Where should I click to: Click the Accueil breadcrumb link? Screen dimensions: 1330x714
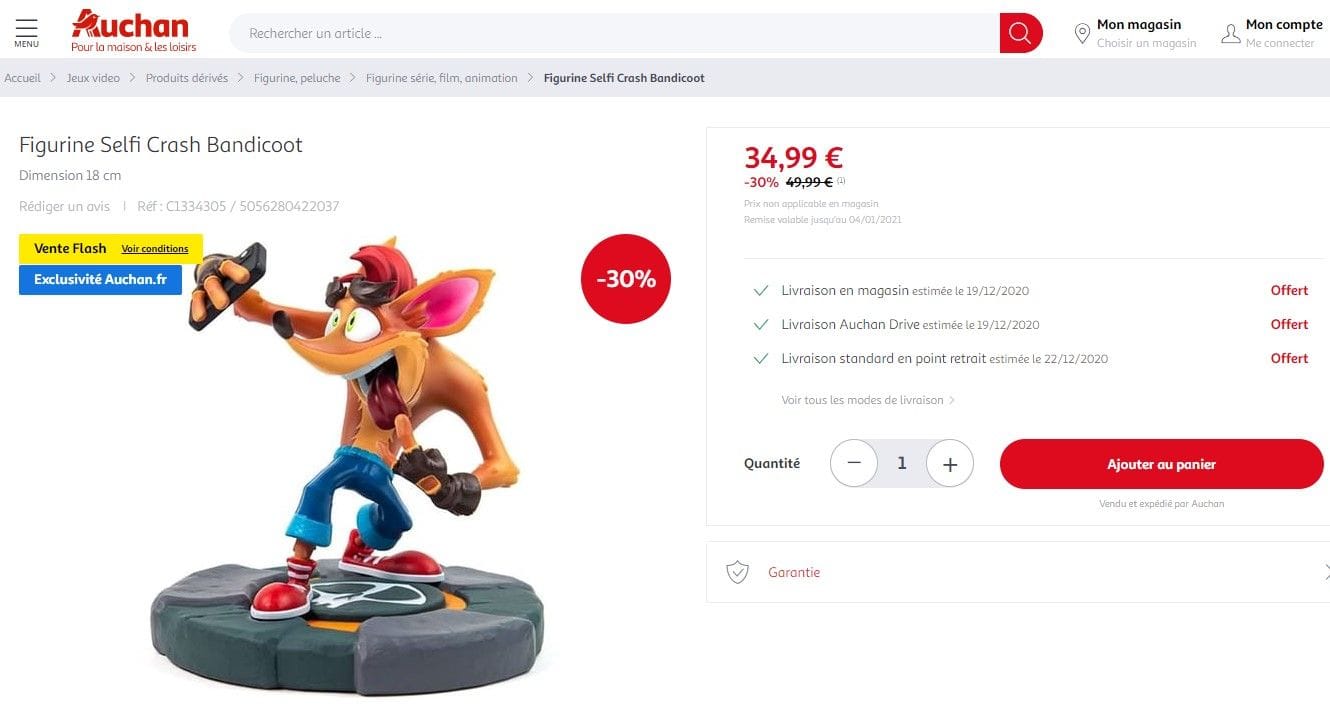coord(22,78)
